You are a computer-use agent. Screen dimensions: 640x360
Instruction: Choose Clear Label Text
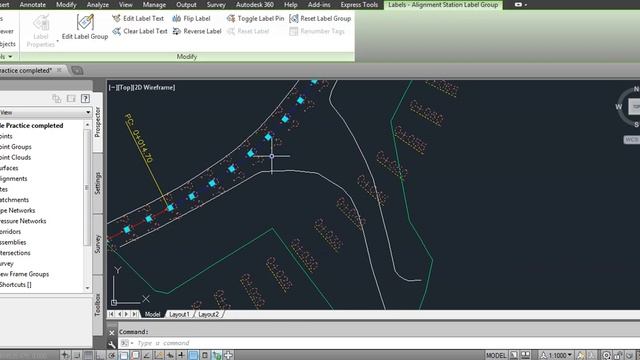(140, 31)
